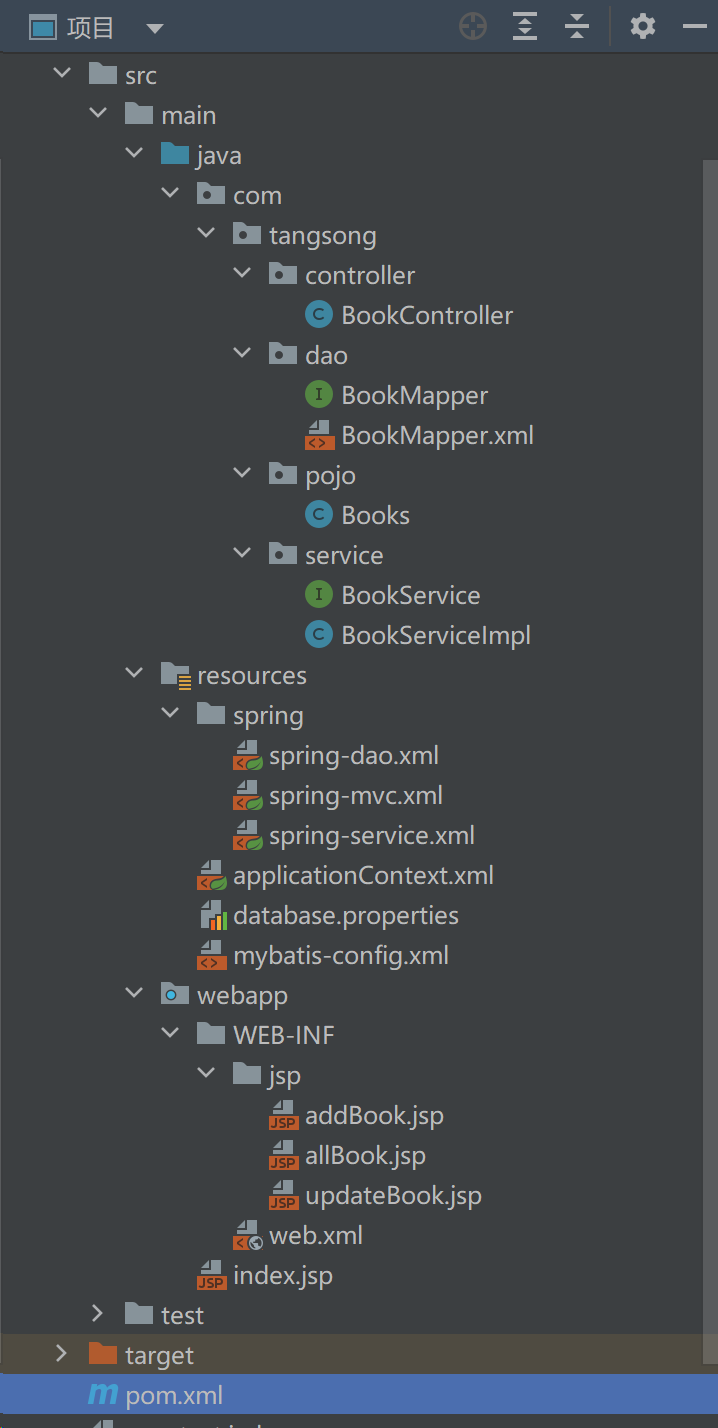Collapse the service package
This screenshot has height=1428, width=718.
coord(242,555)
